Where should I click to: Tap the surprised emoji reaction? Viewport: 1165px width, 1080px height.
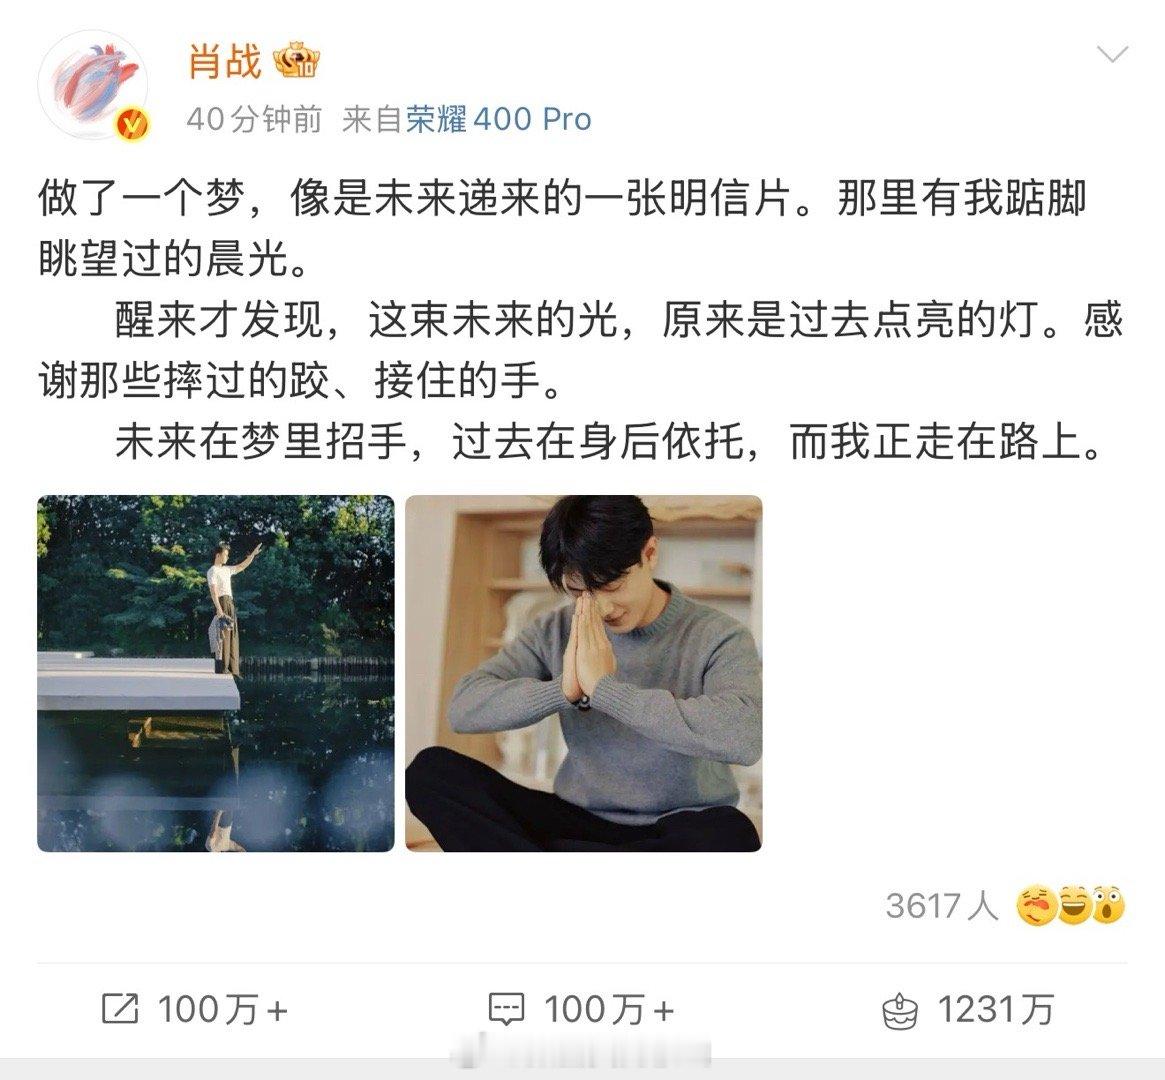click(x=1108, y=905)
